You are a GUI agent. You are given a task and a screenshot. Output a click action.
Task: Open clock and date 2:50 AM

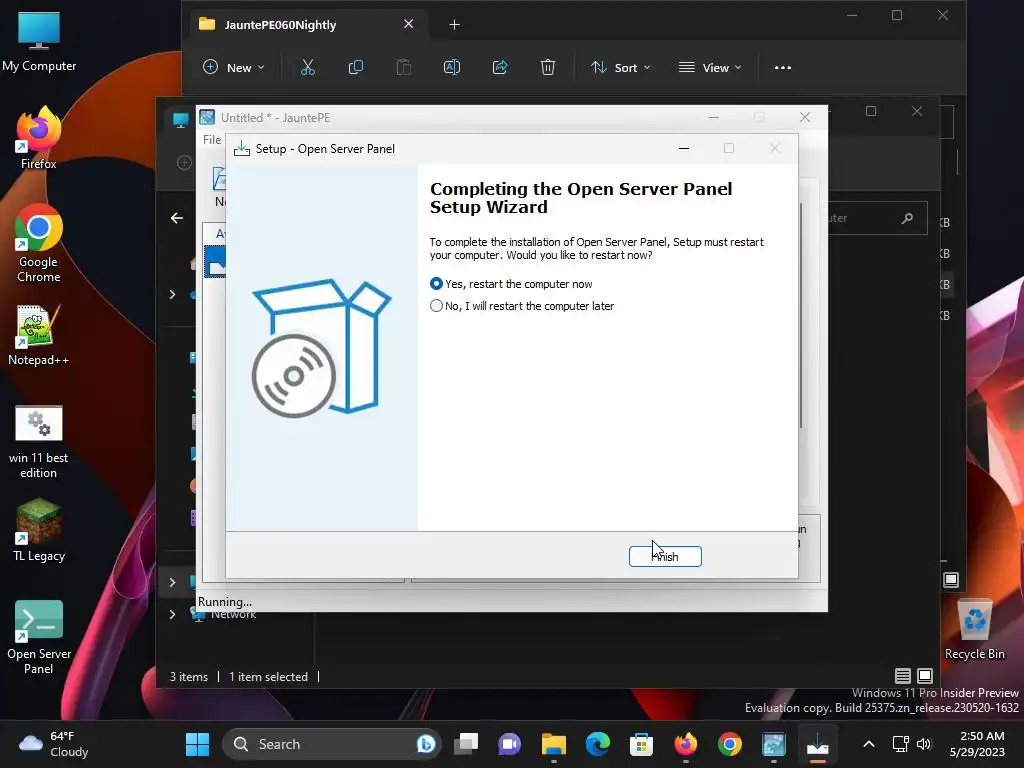tap(978, 744)
